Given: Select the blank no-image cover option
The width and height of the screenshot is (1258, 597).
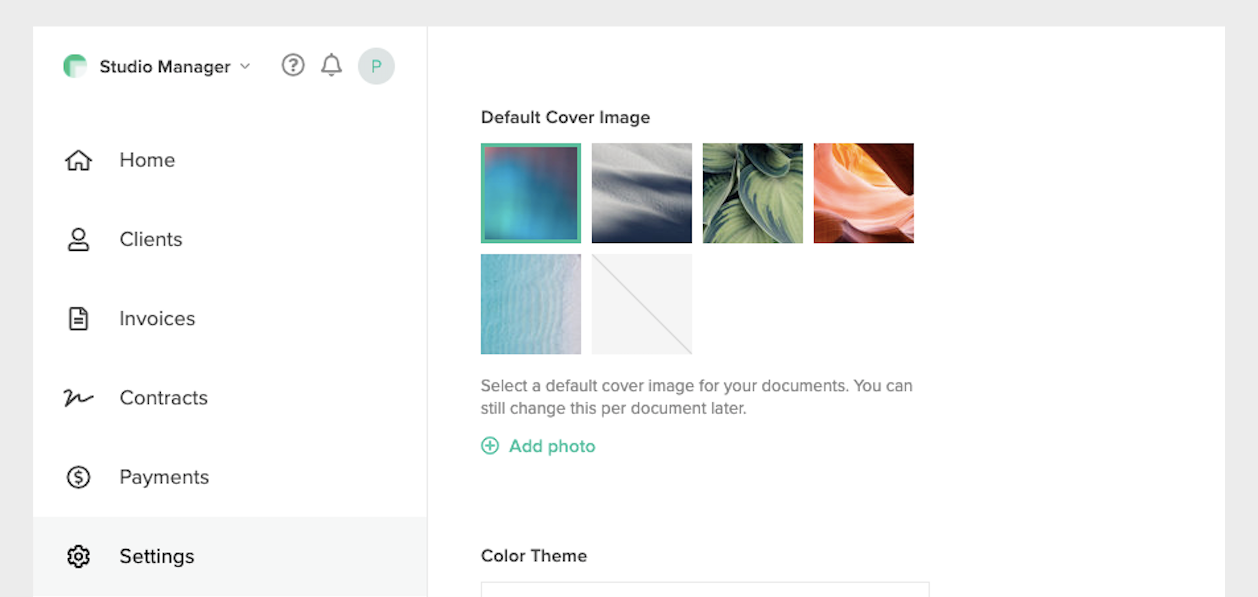Looking at the screenshot, I should pos(642,304).
